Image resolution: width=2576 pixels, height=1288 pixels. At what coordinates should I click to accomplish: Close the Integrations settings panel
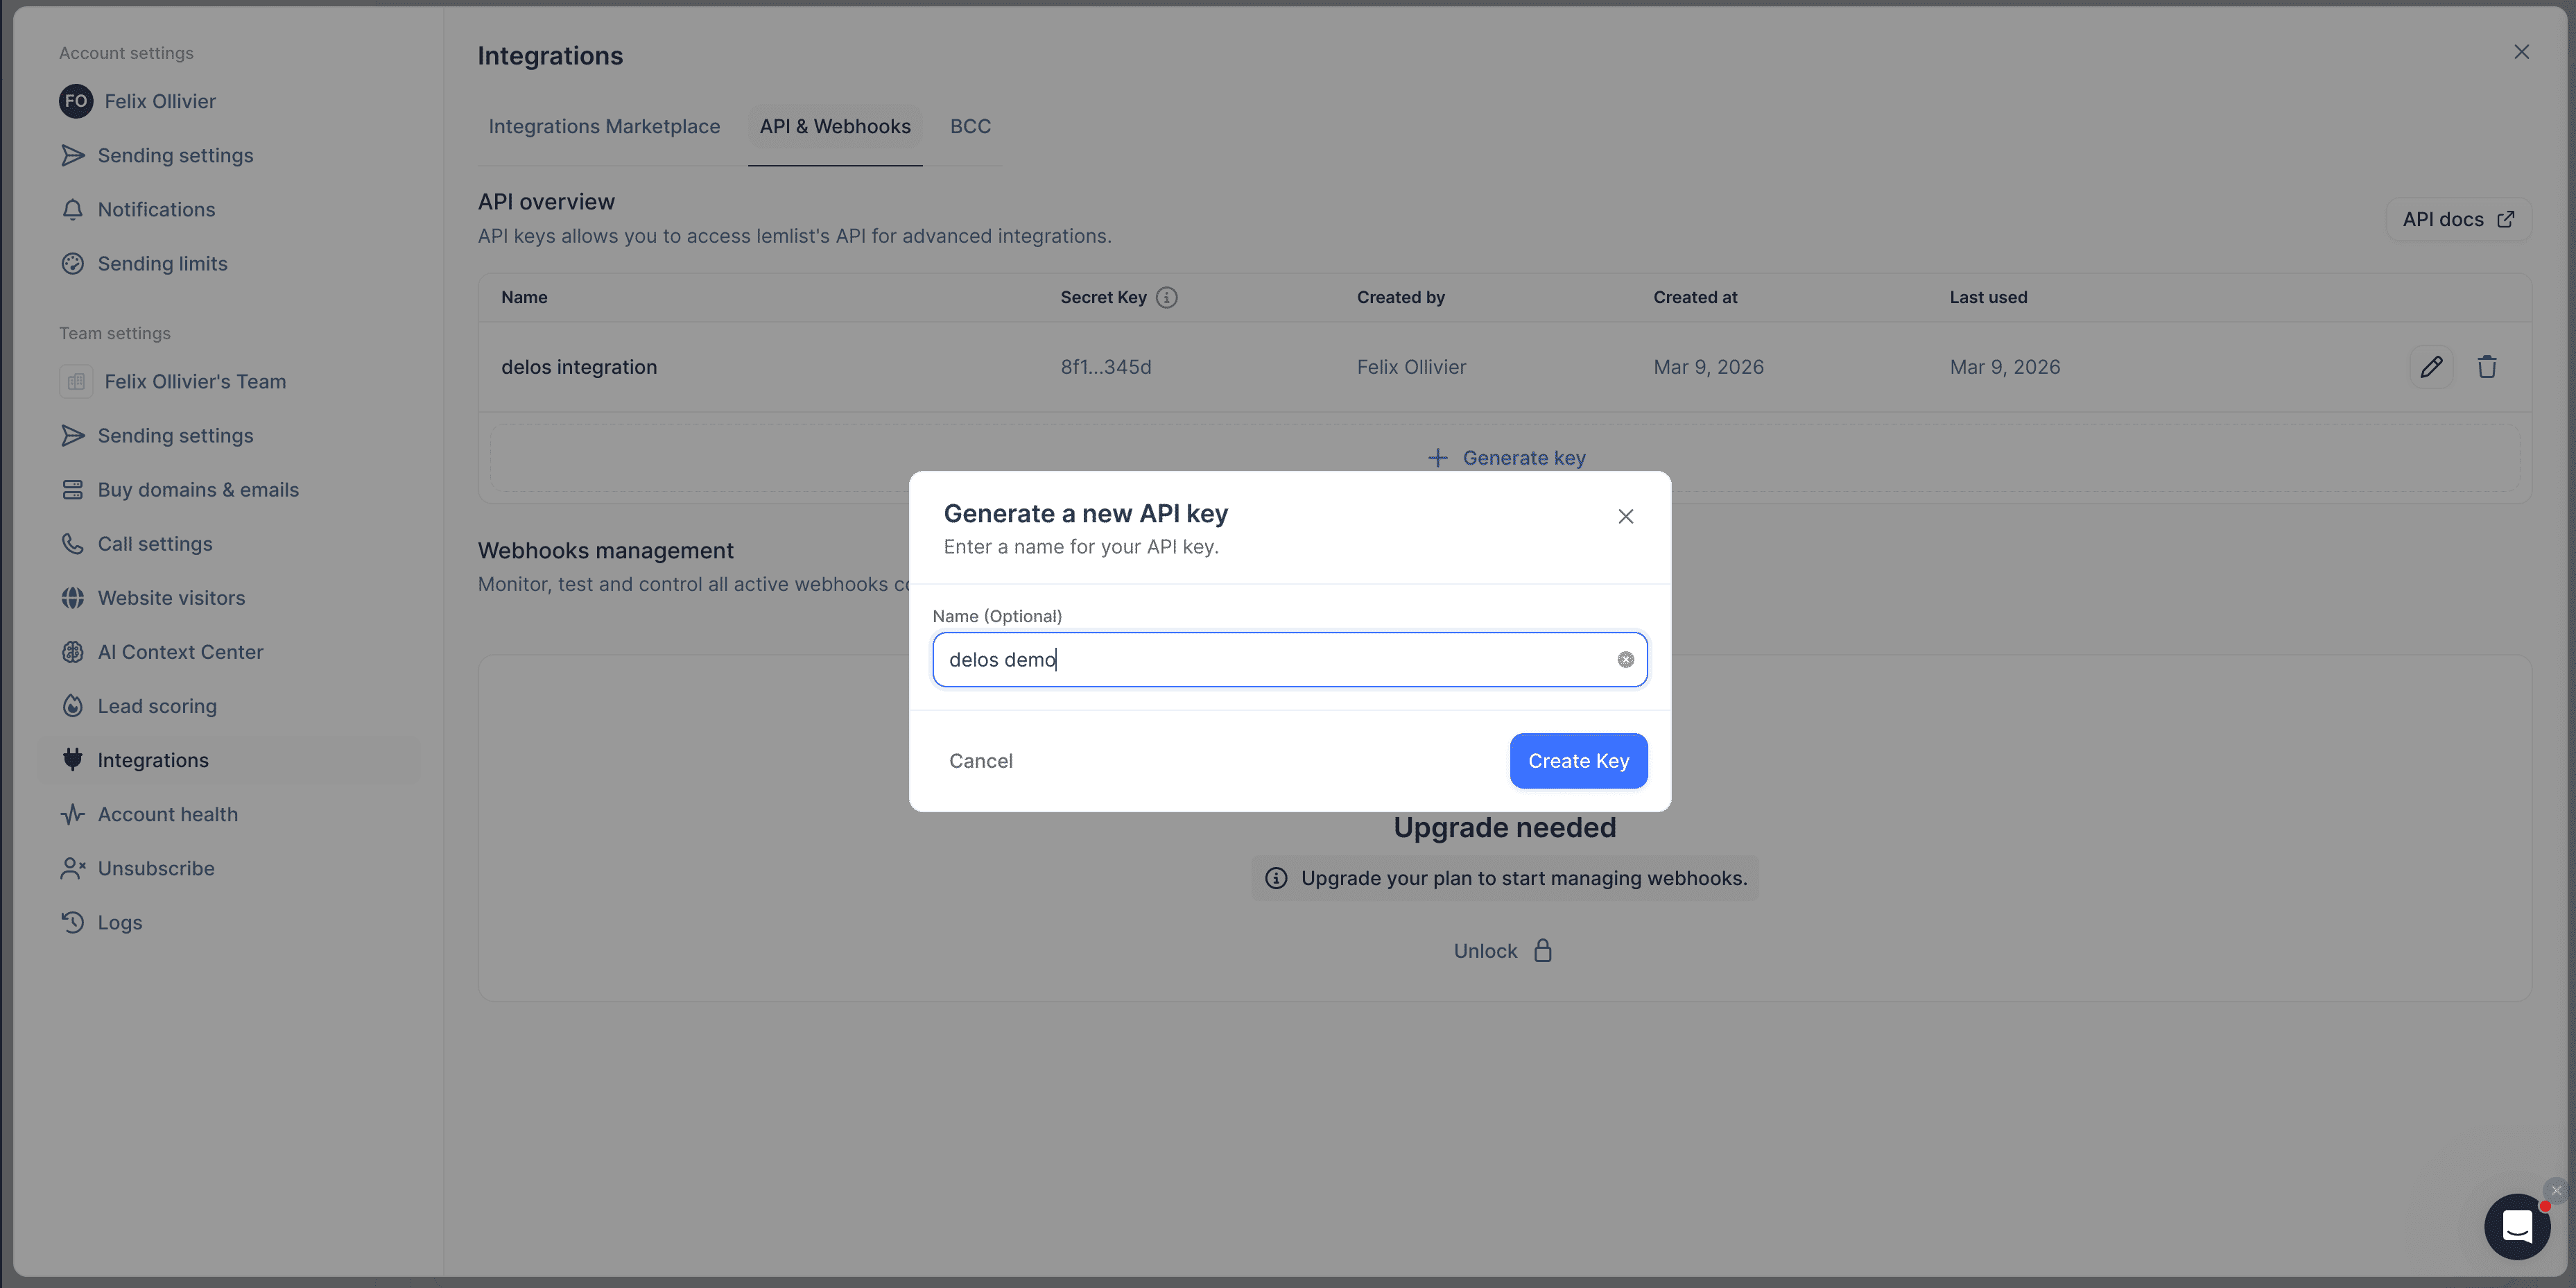pyautogui.click(x=2521, y=51)
